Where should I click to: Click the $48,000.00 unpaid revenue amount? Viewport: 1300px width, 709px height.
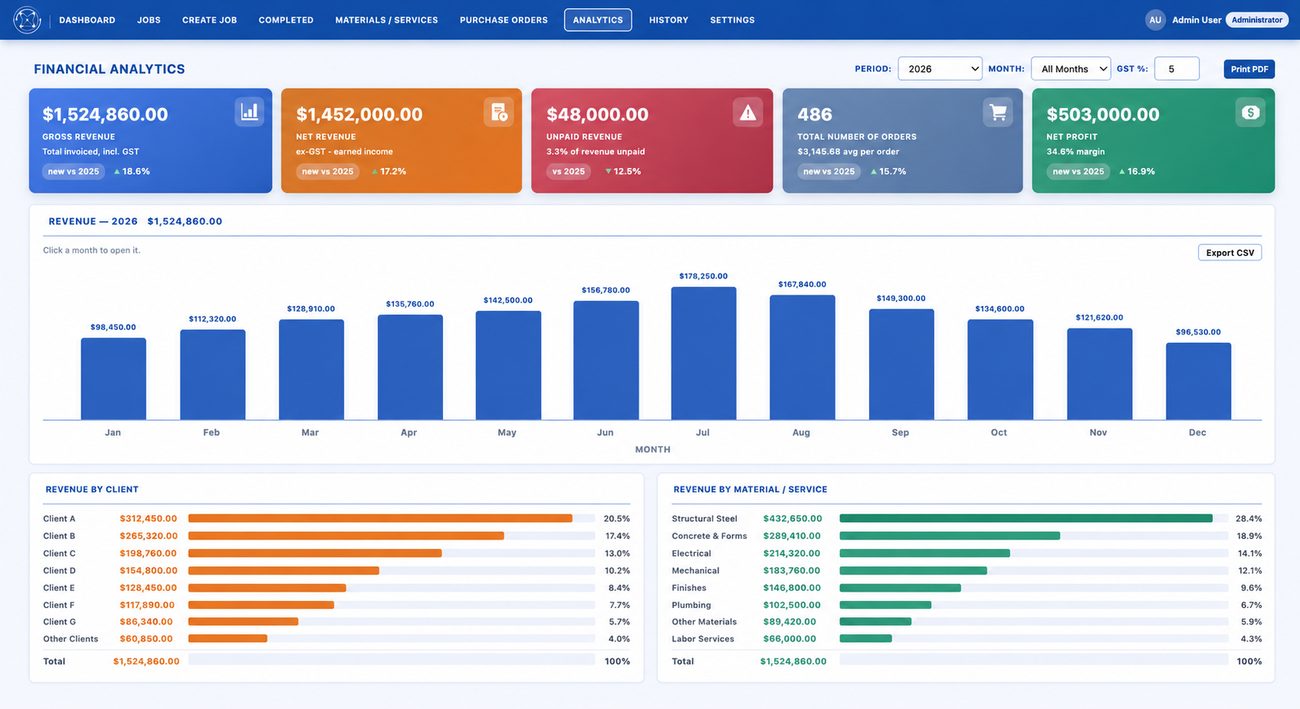point(597,114)
